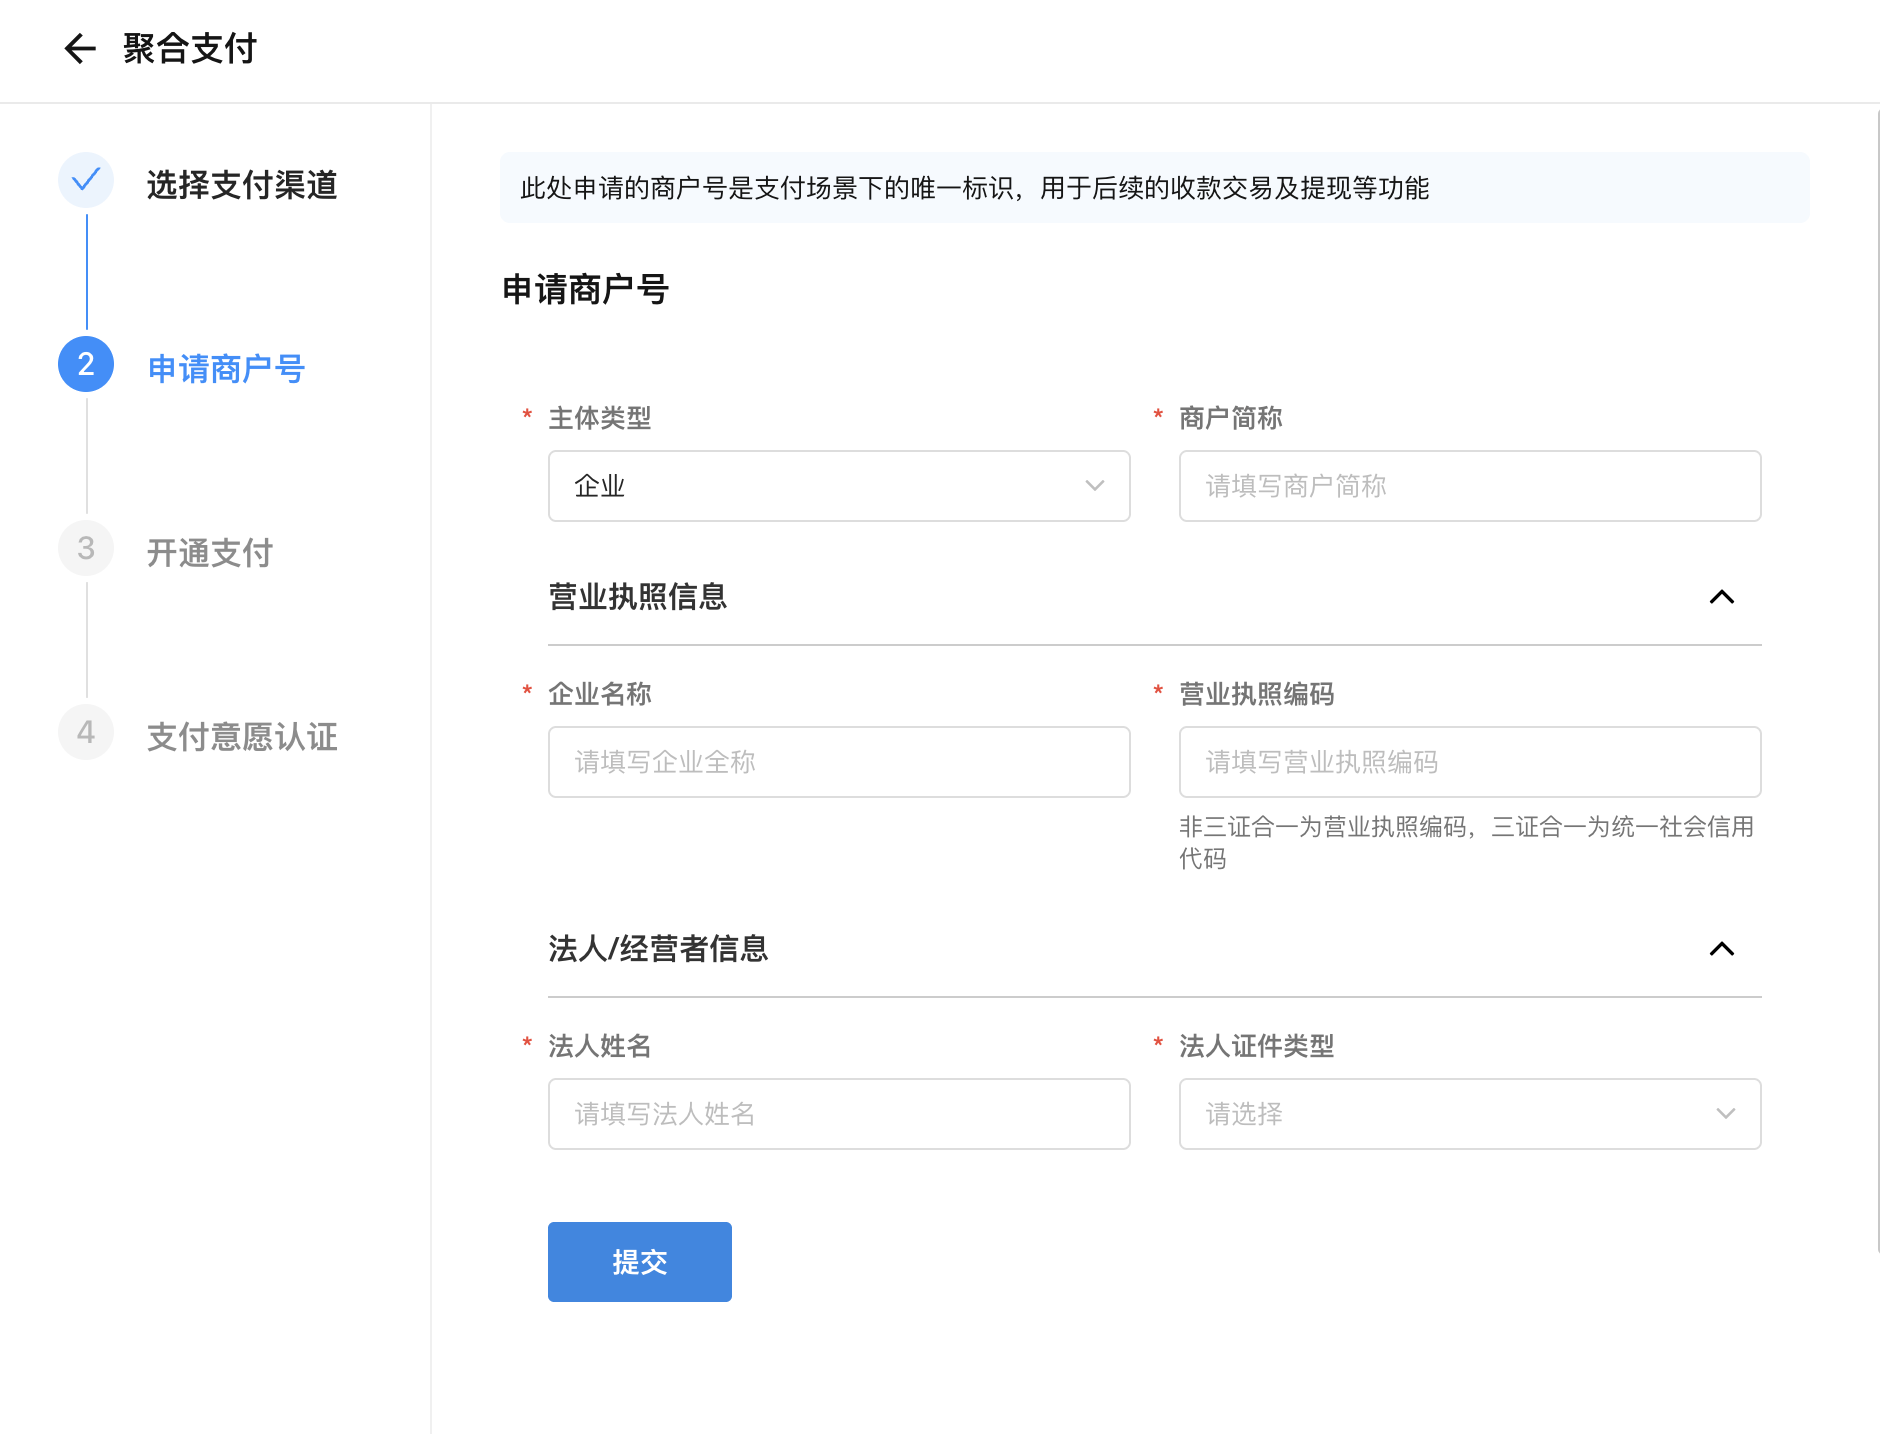Focus the 营业执照编码 input field

click(1469, 762)
